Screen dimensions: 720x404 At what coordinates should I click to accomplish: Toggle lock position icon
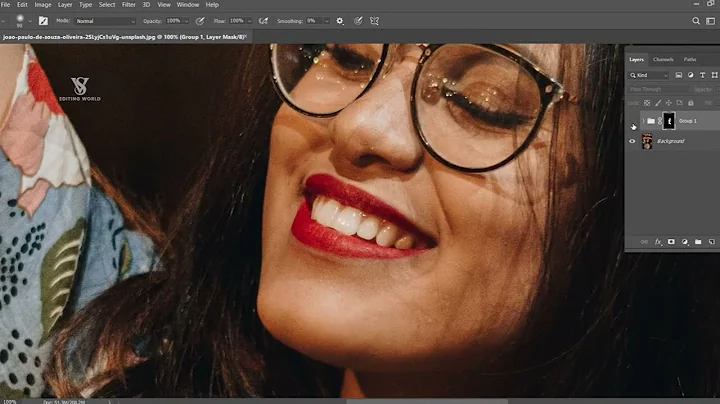(669, 103)
